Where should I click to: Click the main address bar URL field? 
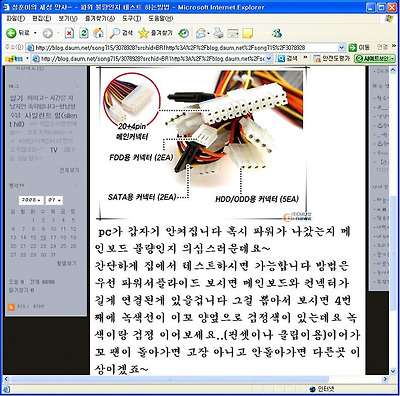186,48
